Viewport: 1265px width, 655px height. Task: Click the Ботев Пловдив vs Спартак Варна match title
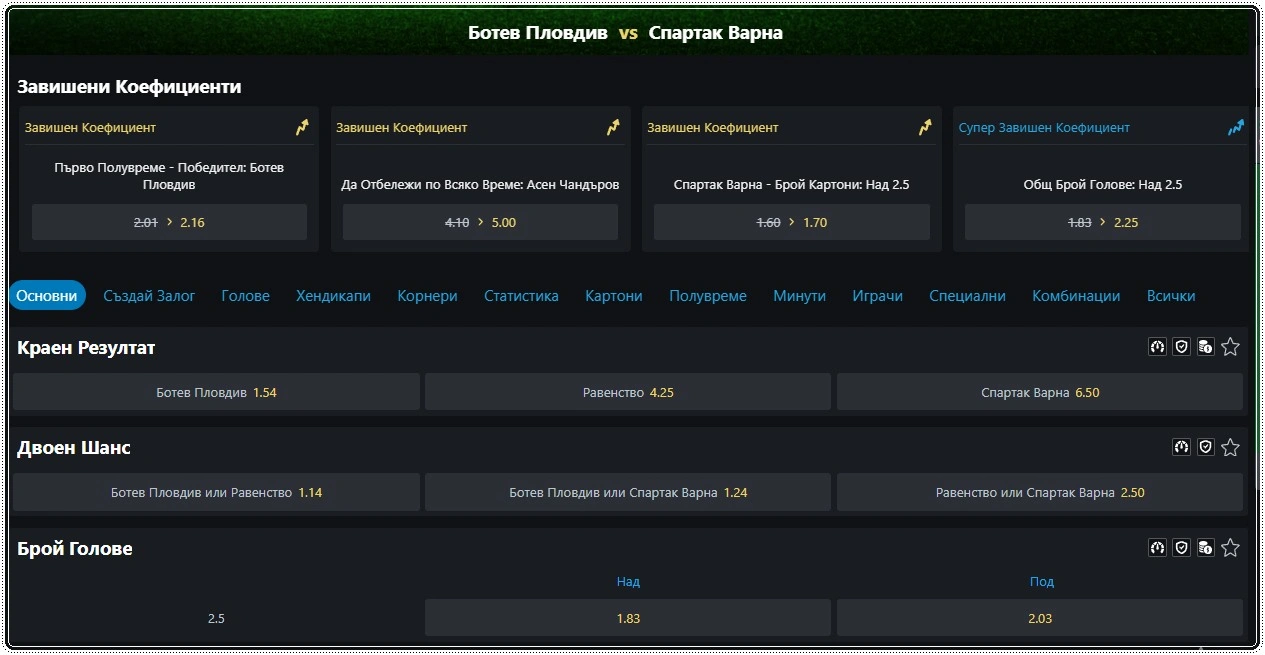tap(625, 33)
